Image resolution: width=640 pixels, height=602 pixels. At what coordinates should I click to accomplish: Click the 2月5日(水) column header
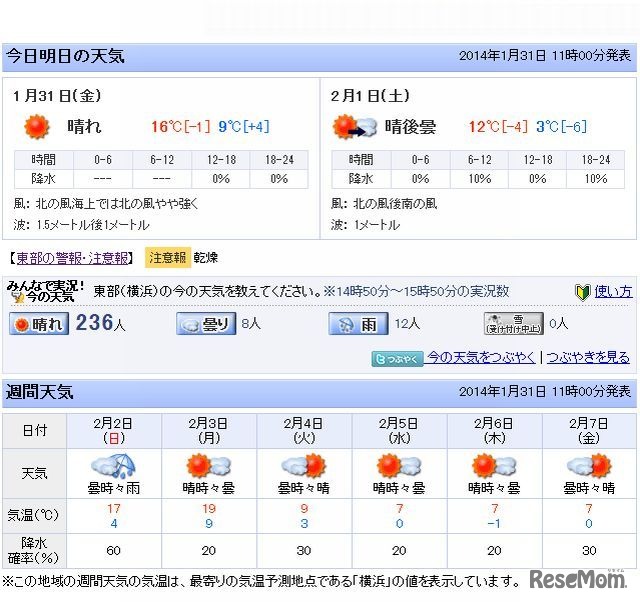point(399,431)
